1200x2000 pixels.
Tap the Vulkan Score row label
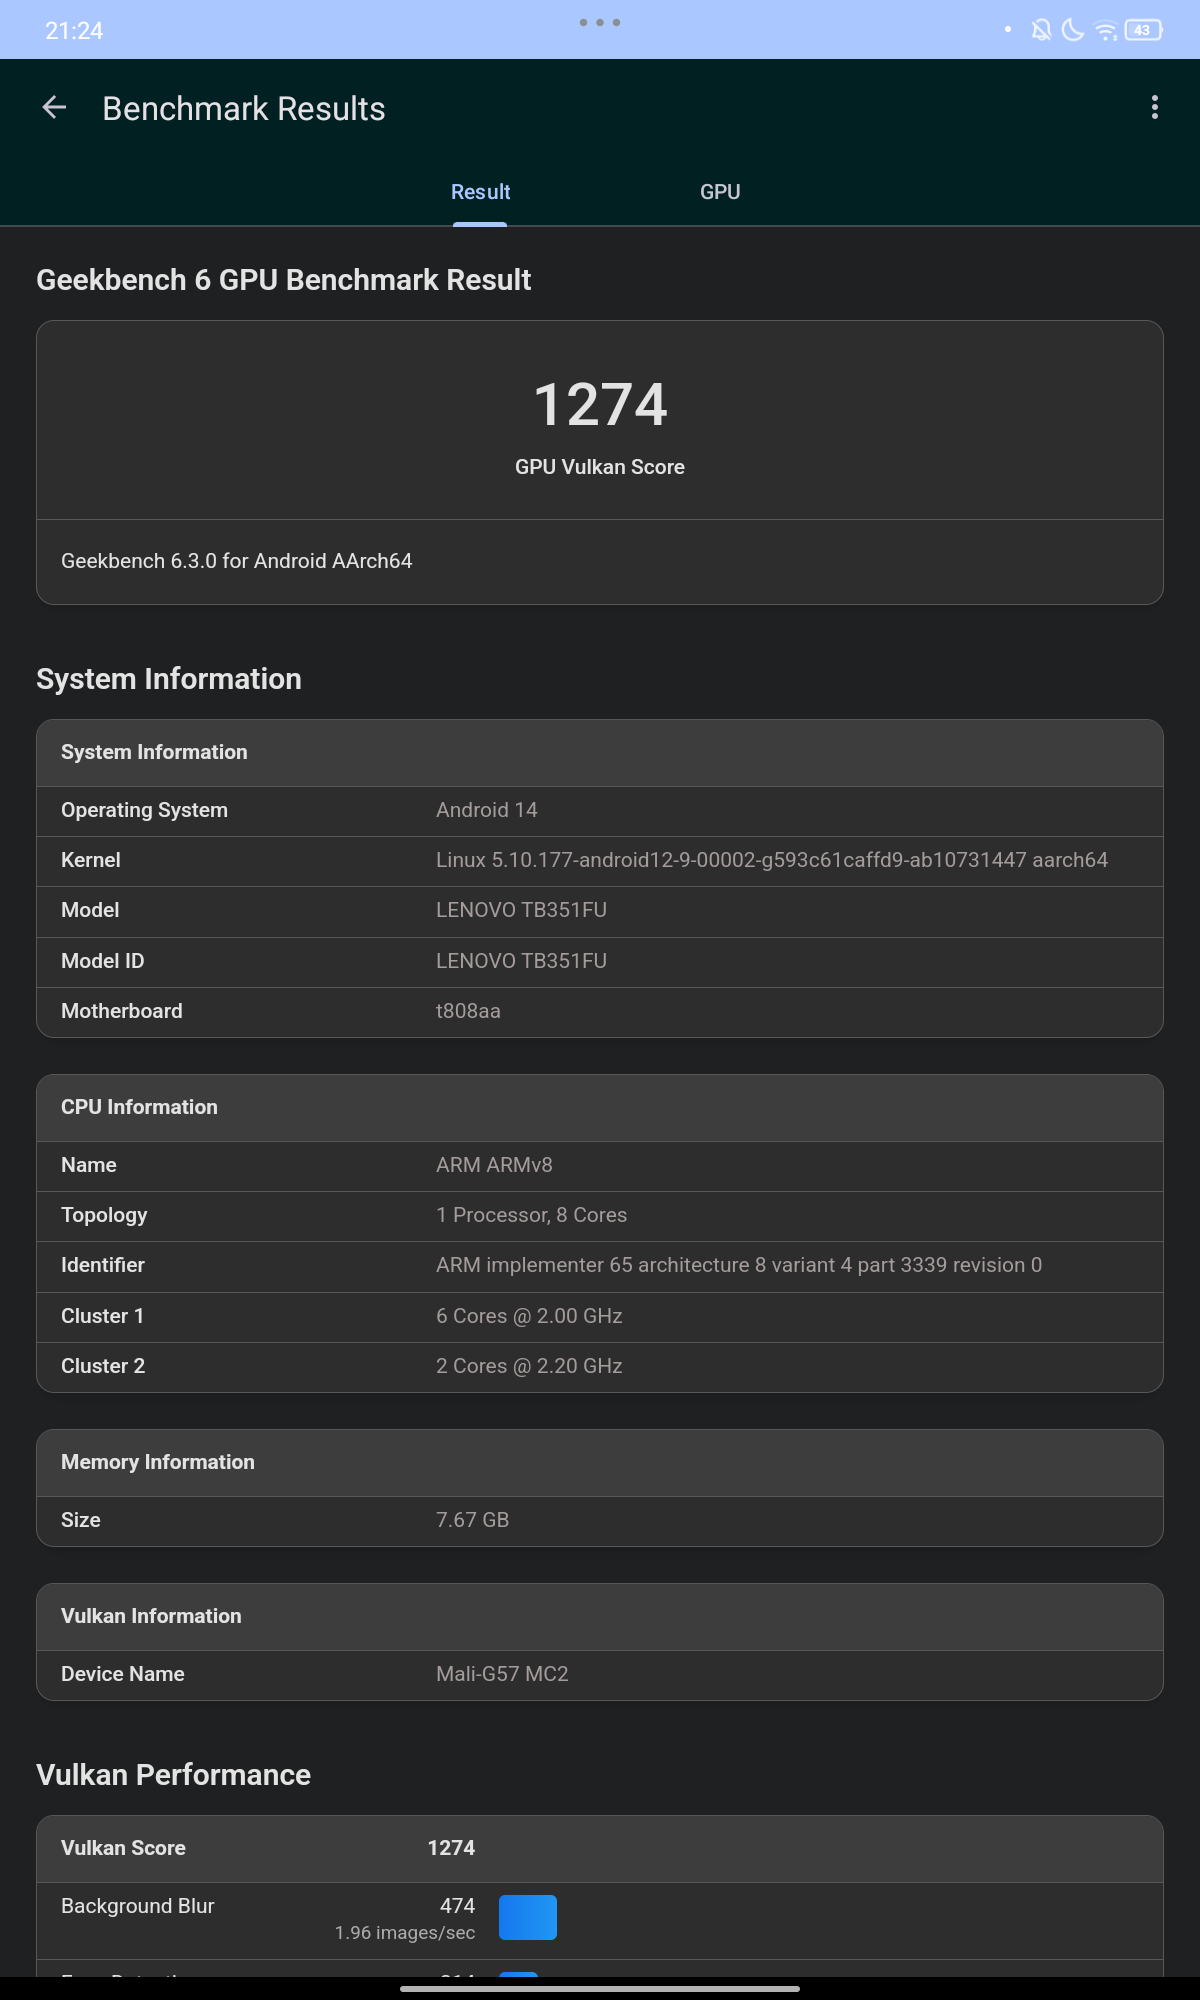coord(123,1848)
